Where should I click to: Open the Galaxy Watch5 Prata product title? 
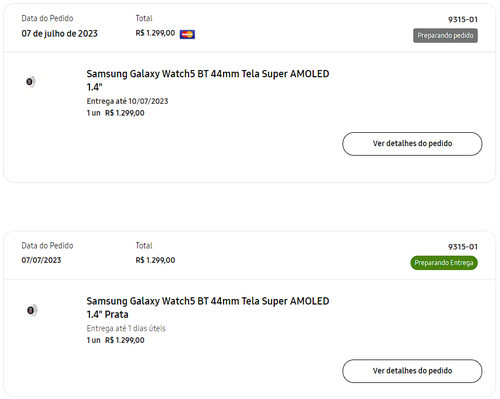[208, 308]
